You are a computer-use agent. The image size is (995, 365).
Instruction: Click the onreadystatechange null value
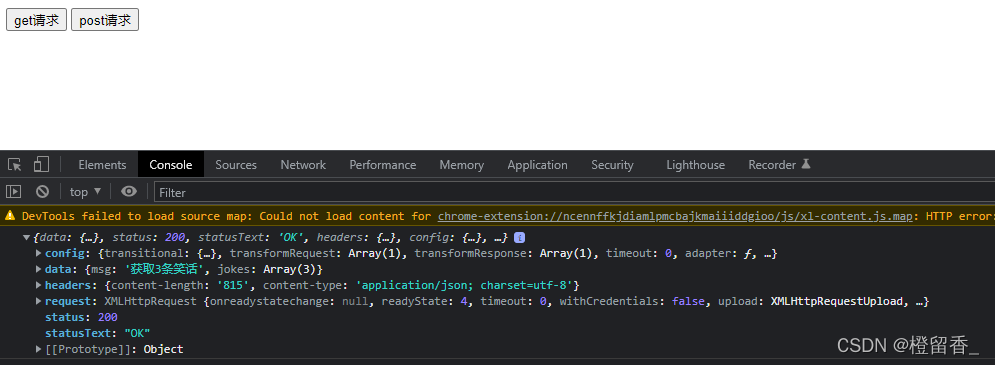tap(355, 302)
